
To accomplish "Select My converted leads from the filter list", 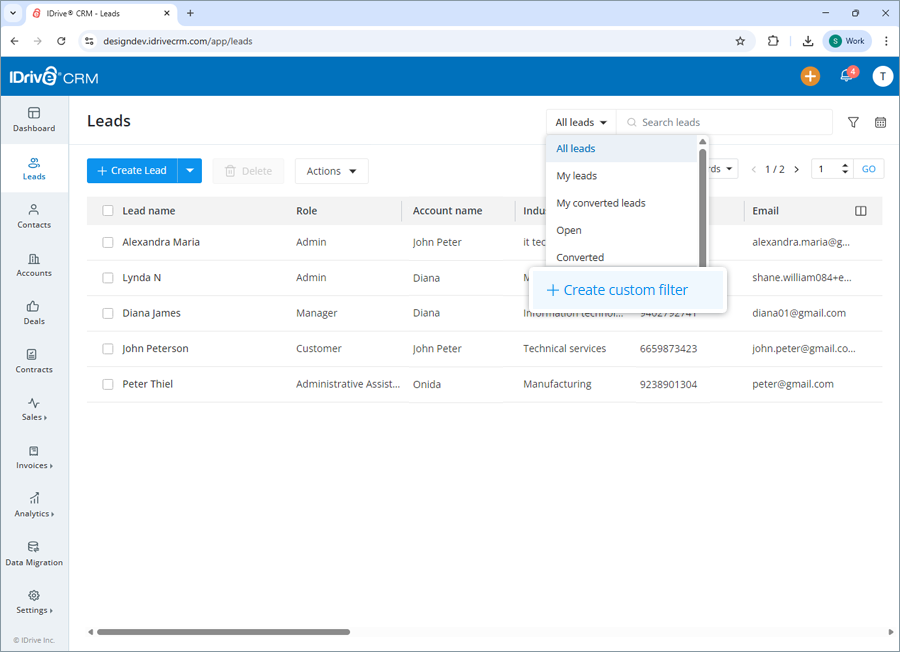I will (x=603, y=202).
